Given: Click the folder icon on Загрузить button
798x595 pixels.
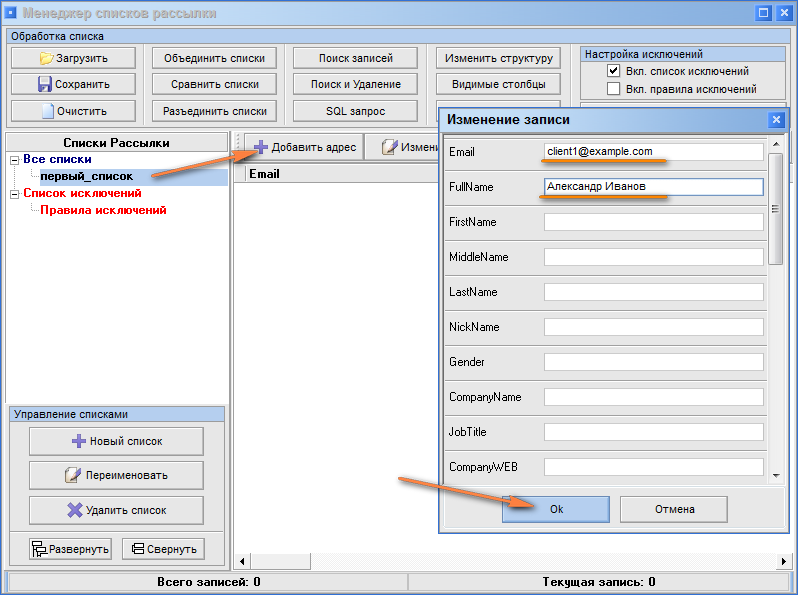Looking at the screenshot, I should click(x=46, y=58).
